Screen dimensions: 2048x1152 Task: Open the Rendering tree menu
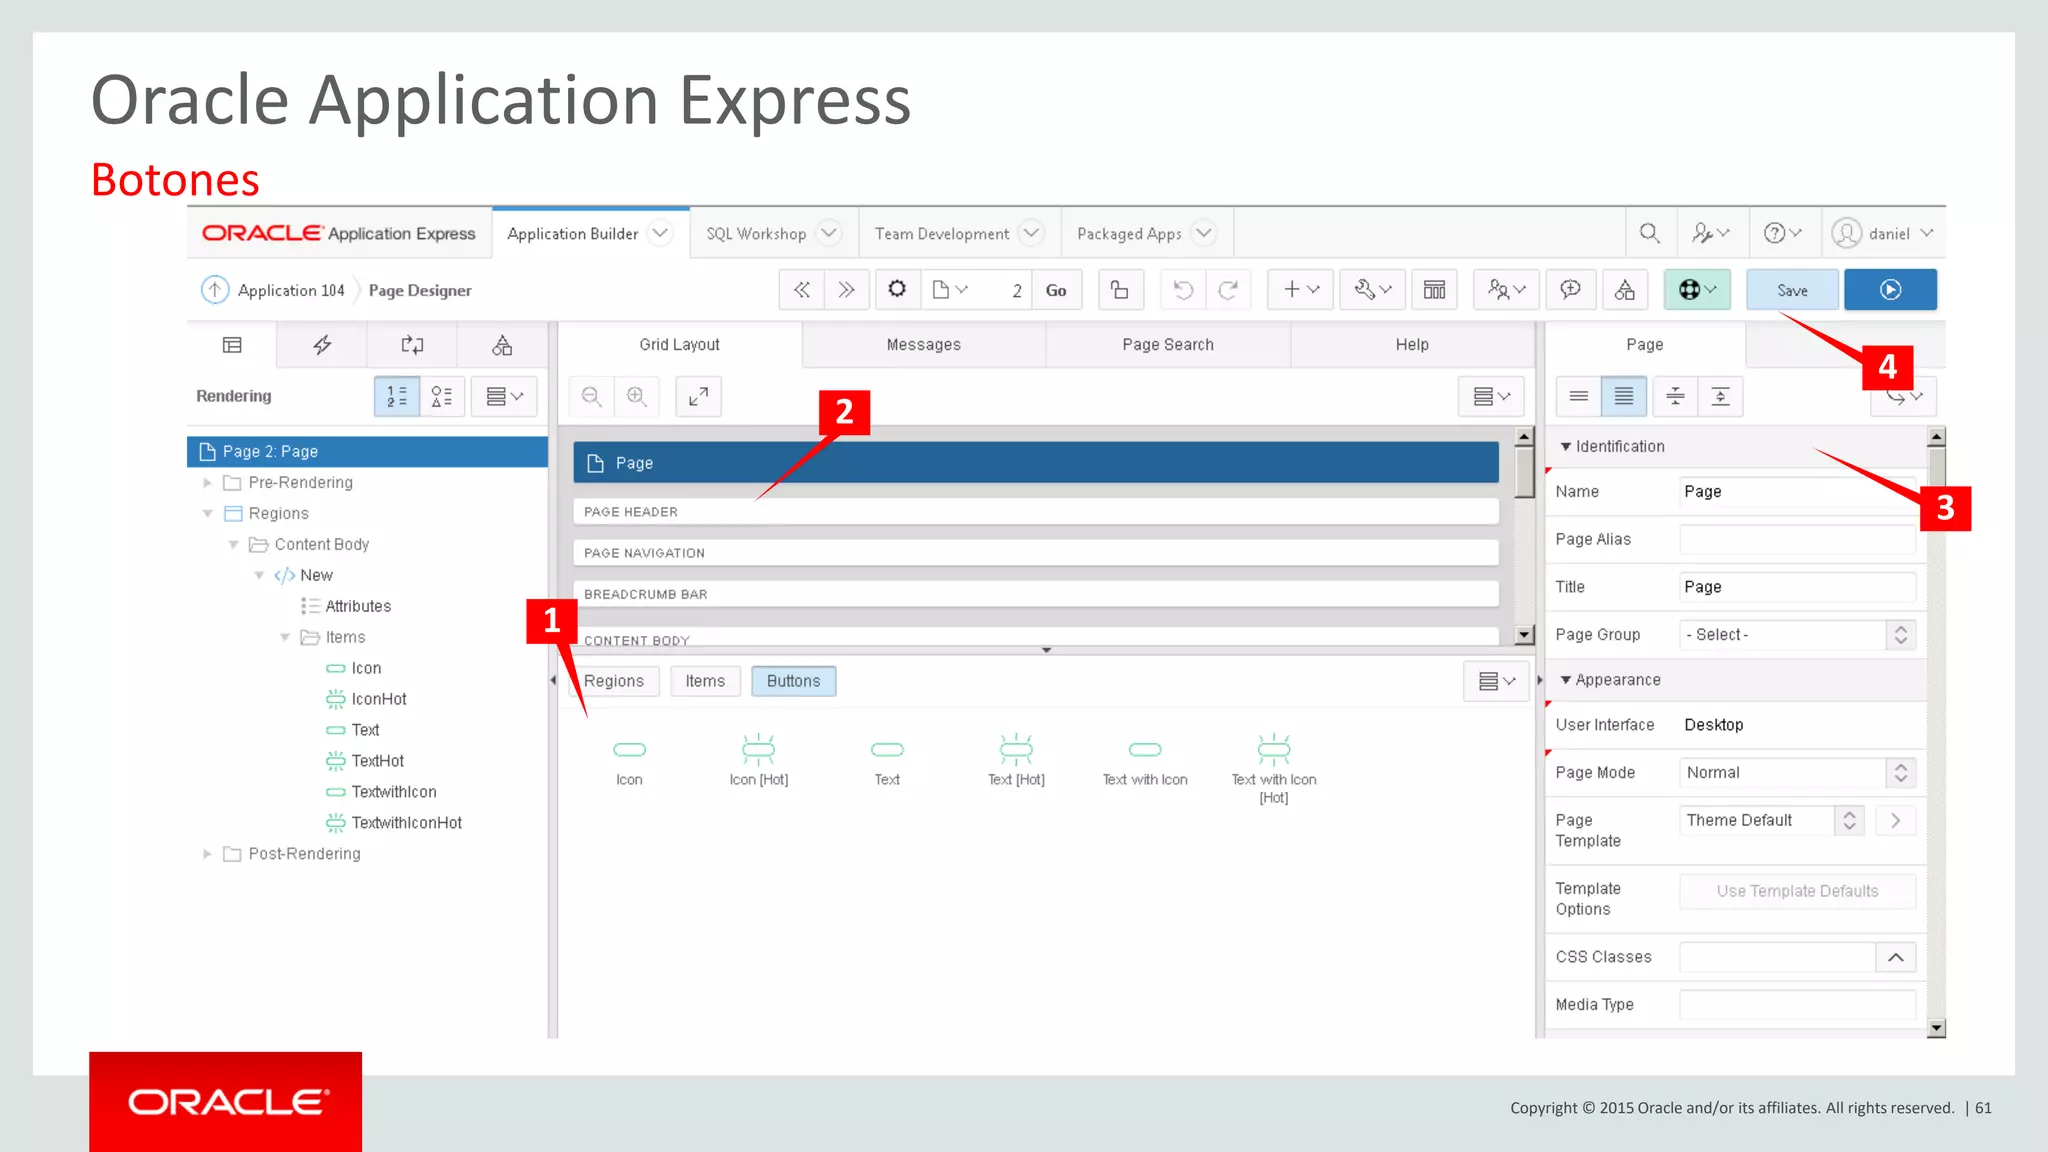click(x=504, y=396)
